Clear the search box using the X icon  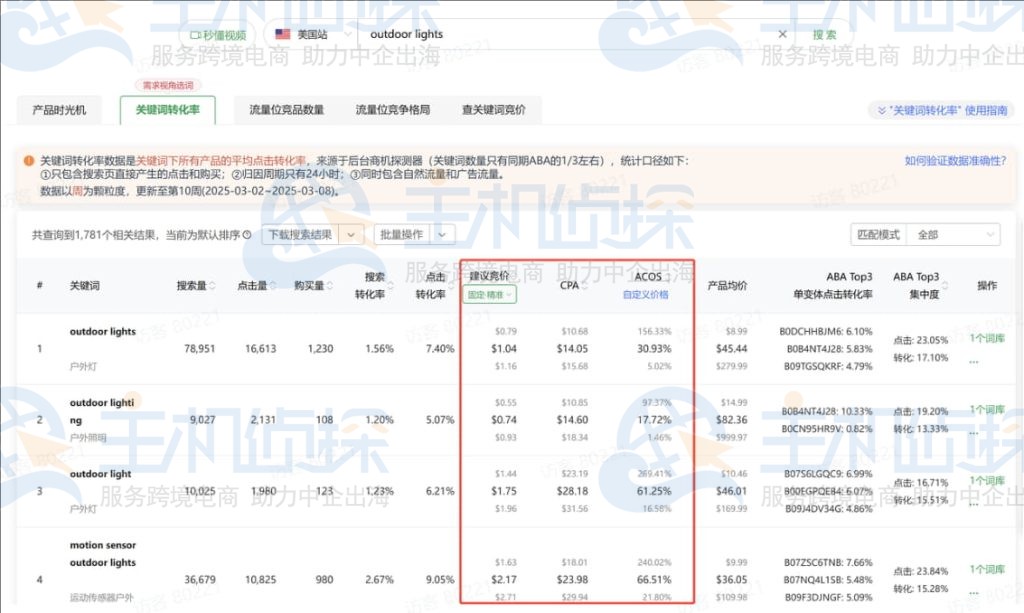pos(783,33)
